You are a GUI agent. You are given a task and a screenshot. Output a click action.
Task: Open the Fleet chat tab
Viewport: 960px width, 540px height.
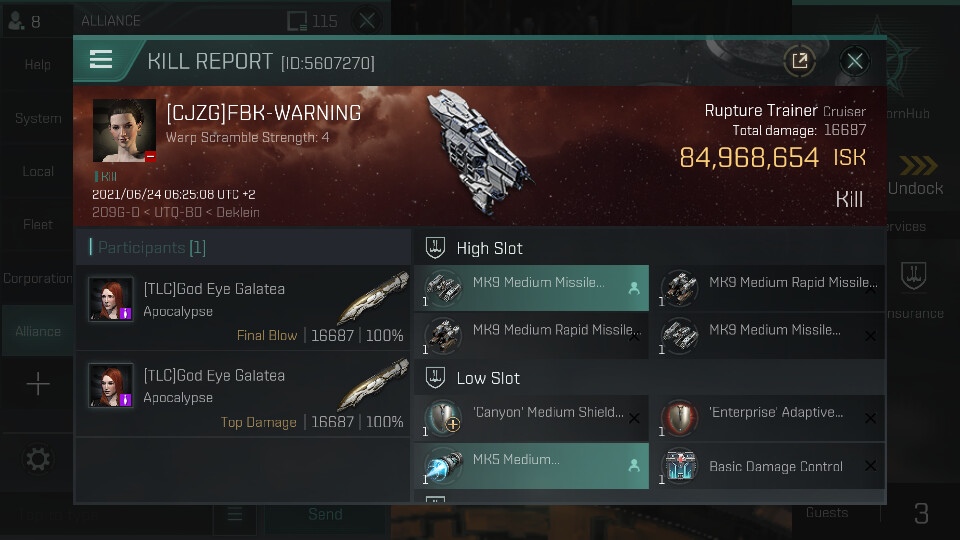tap(38, 225)
